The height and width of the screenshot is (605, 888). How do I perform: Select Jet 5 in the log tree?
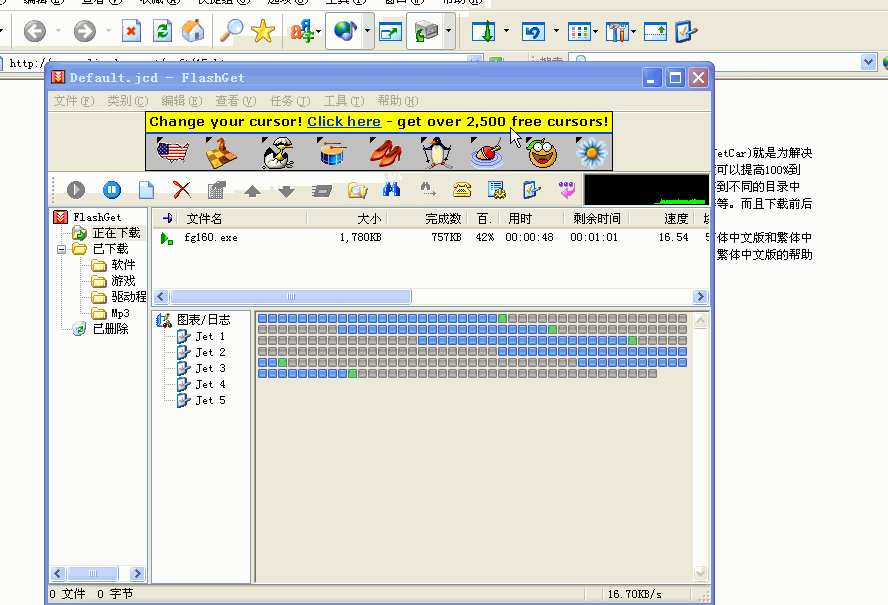click(210, 401)
